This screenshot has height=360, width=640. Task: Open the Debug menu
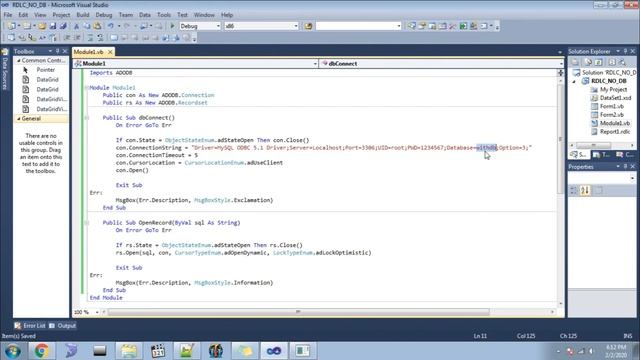pyautogui.click(x=104, y=15)
